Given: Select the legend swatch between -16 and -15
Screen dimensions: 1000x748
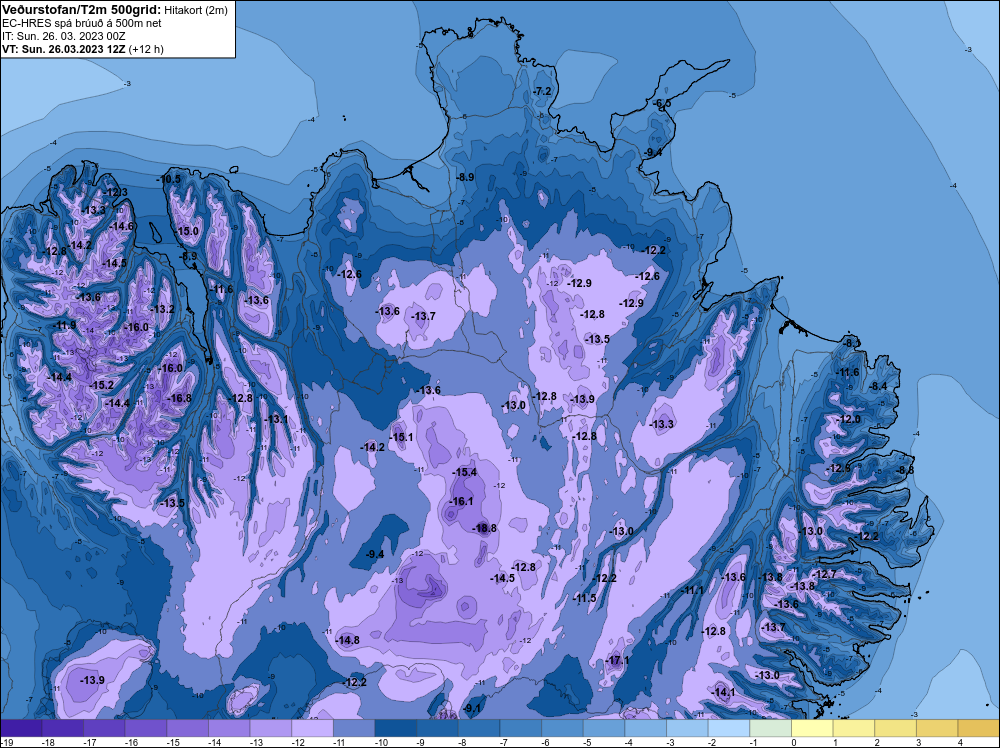Looking at the screenshot, I should [146, 728].
